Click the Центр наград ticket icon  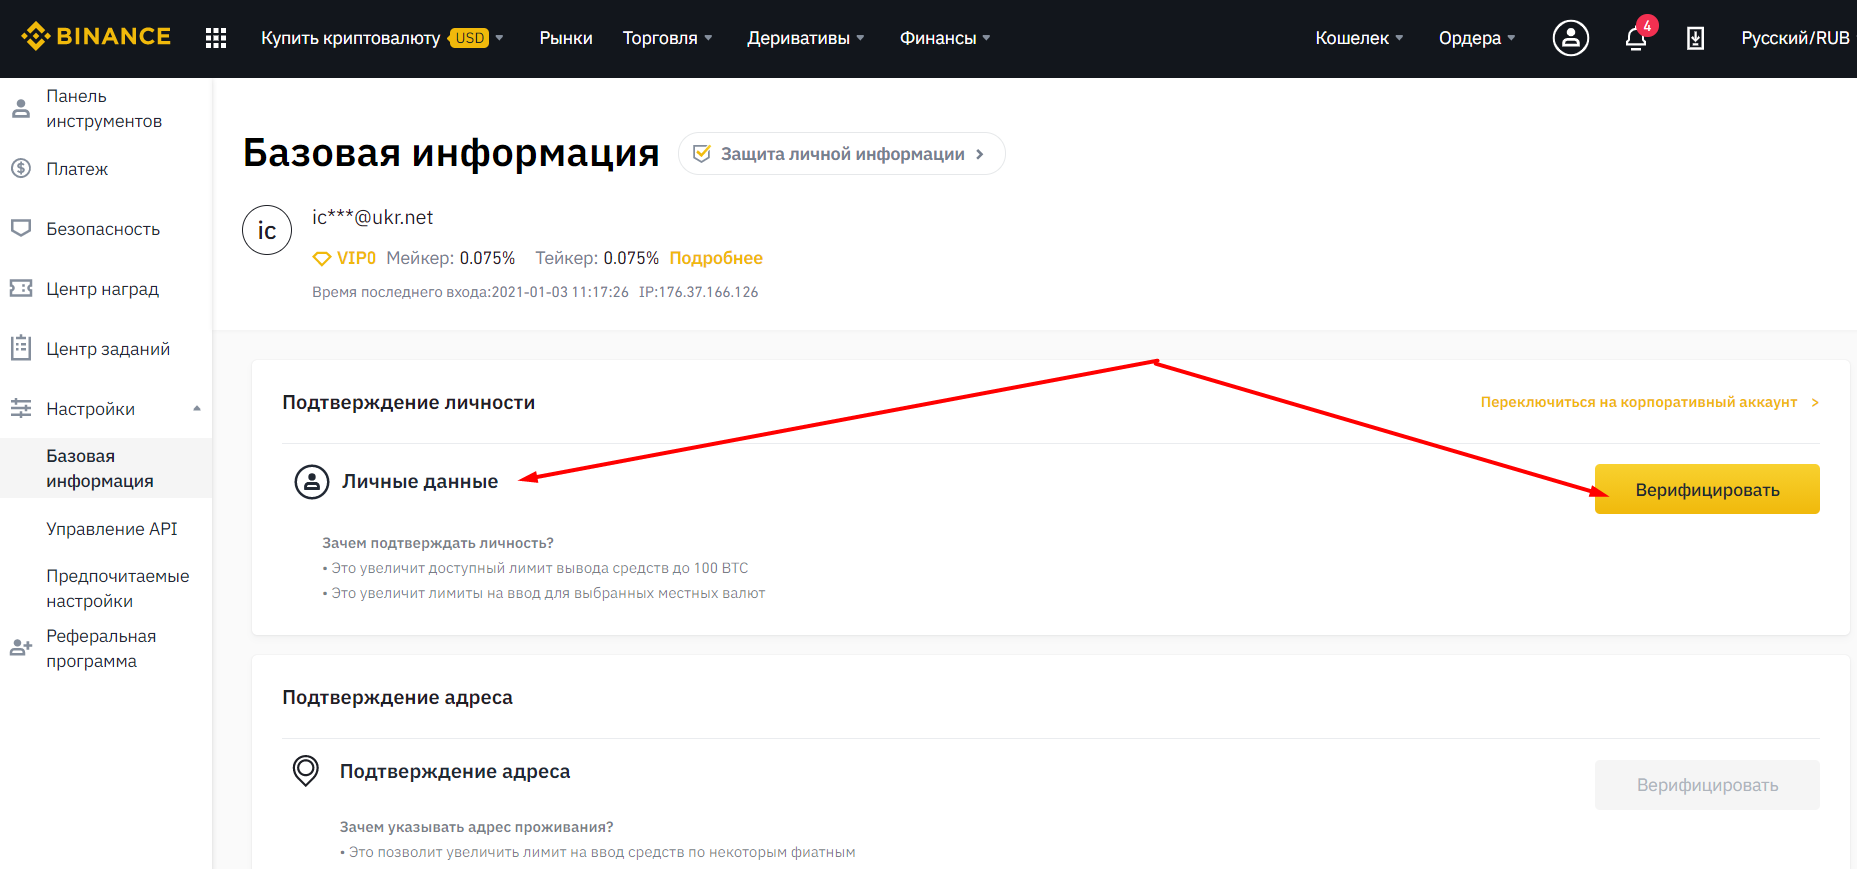[x=21, y=288]
